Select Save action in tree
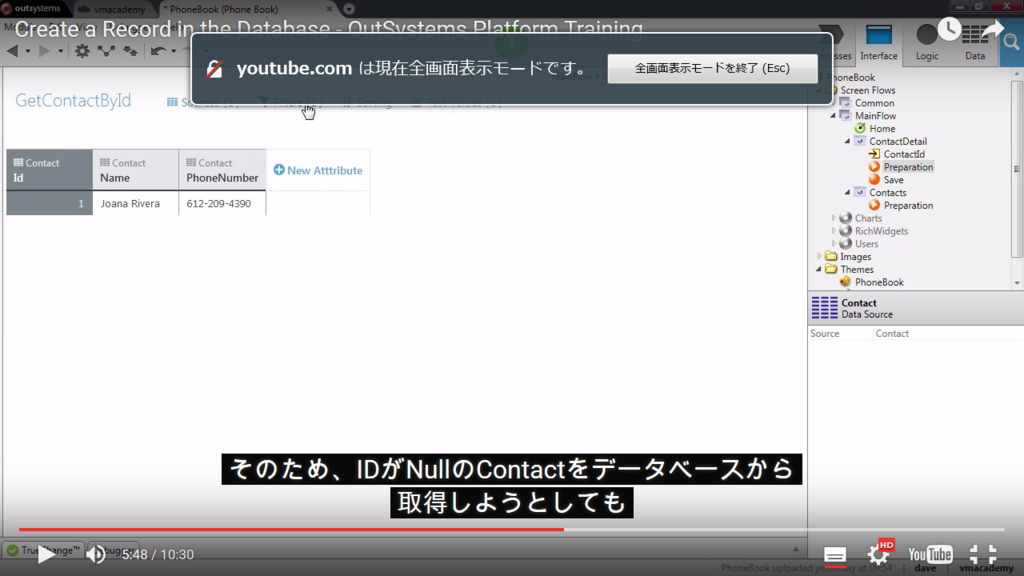 [x=893, y=180]
